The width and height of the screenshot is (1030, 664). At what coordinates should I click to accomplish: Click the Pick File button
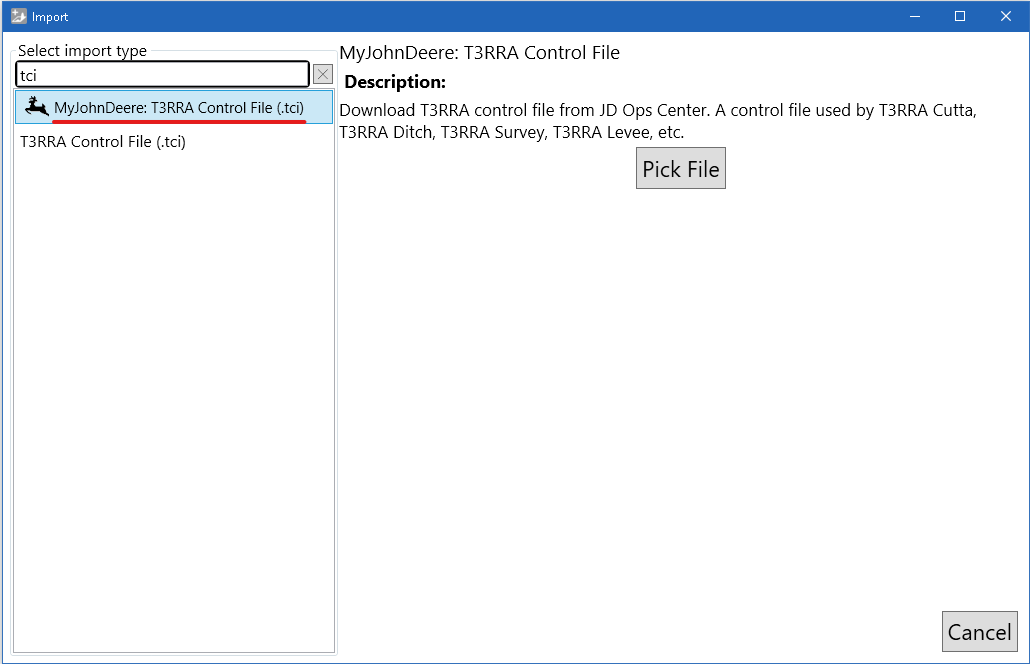point(681,168)
